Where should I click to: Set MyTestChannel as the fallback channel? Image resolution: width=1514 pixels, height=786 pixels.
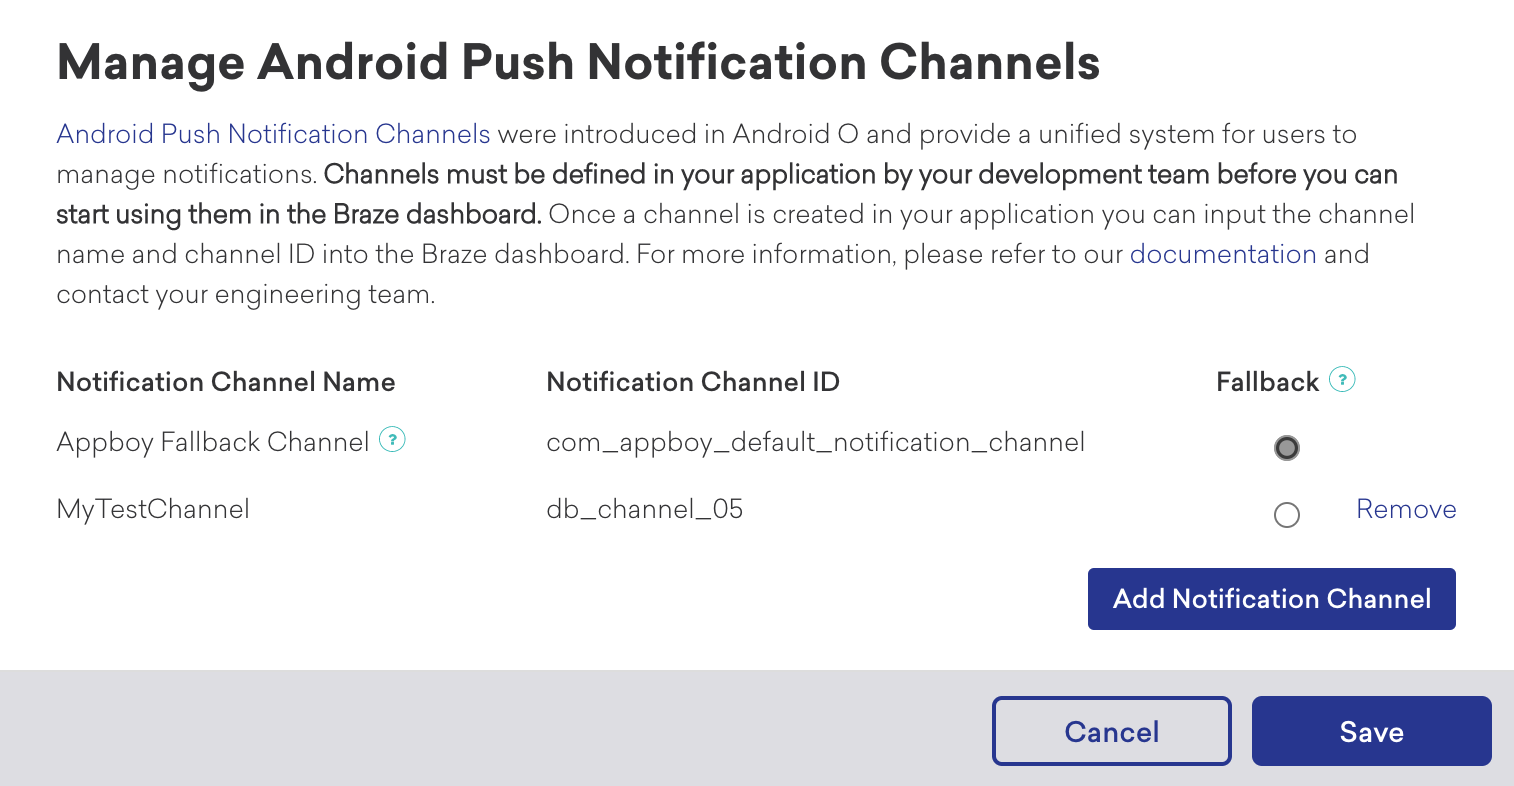click(1287, 515)
